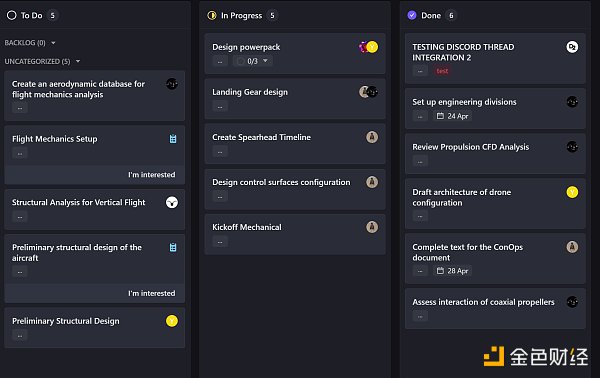Click the red test tag label

(442, 71)
